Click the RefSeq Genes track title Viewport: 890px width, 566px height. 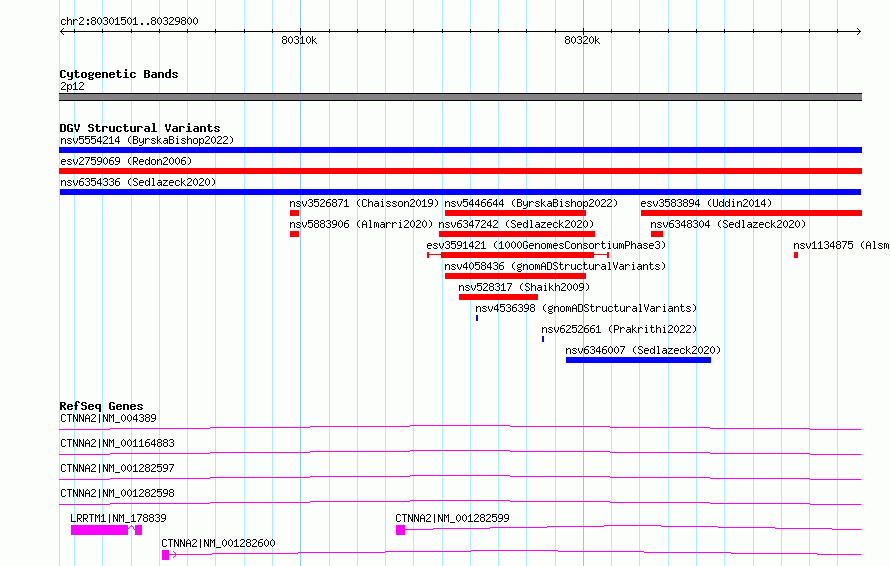pos(101,406)
